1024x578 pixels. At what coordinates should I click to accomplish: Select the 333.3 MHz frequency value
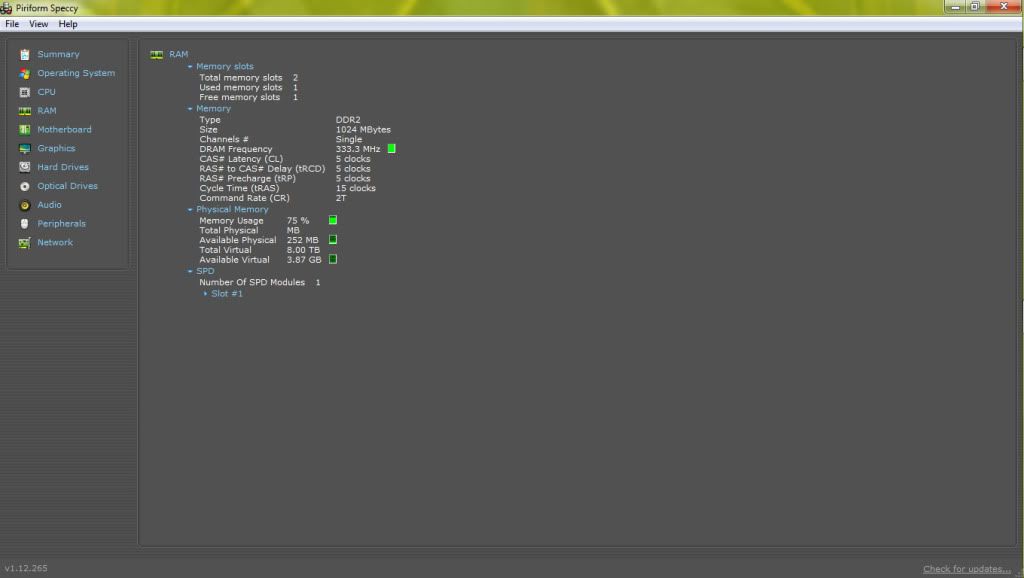pos(358,149)
